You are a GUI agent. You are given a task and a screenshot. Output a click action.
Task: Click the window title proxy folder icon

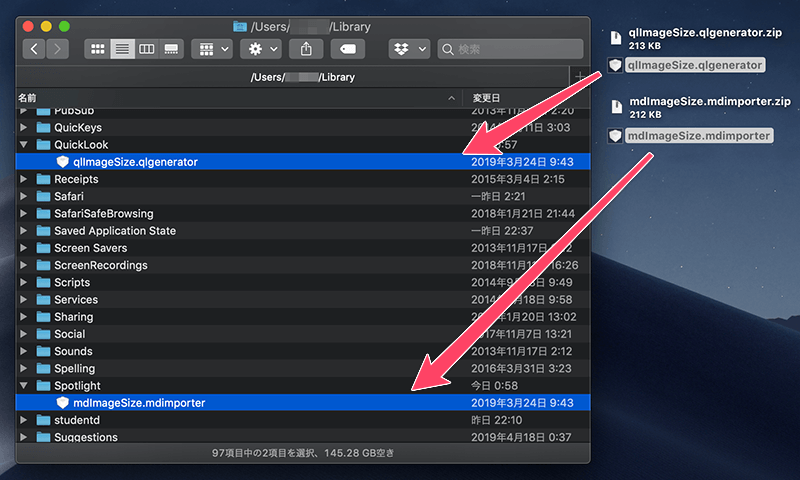tap(240, 27)
